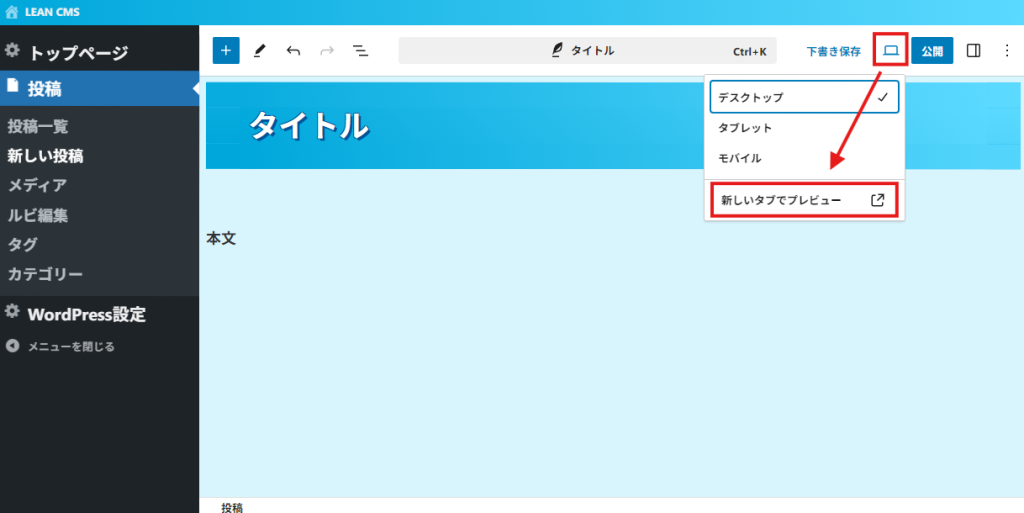Click the block inserter plus button
This screenshot has width=1024, height=513.
(226, 50)
